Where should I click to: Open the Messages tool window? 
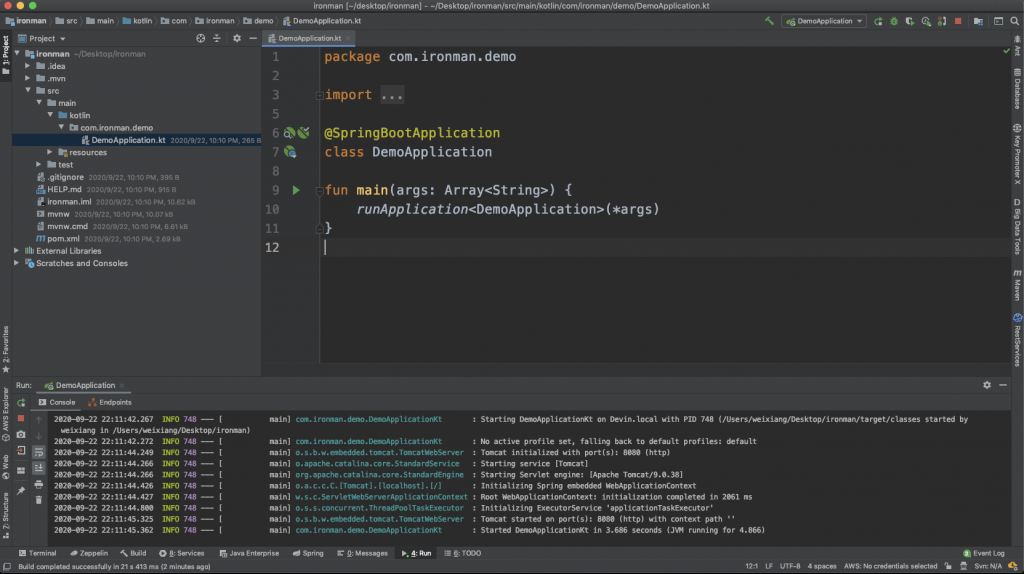[x=362, y=553]
